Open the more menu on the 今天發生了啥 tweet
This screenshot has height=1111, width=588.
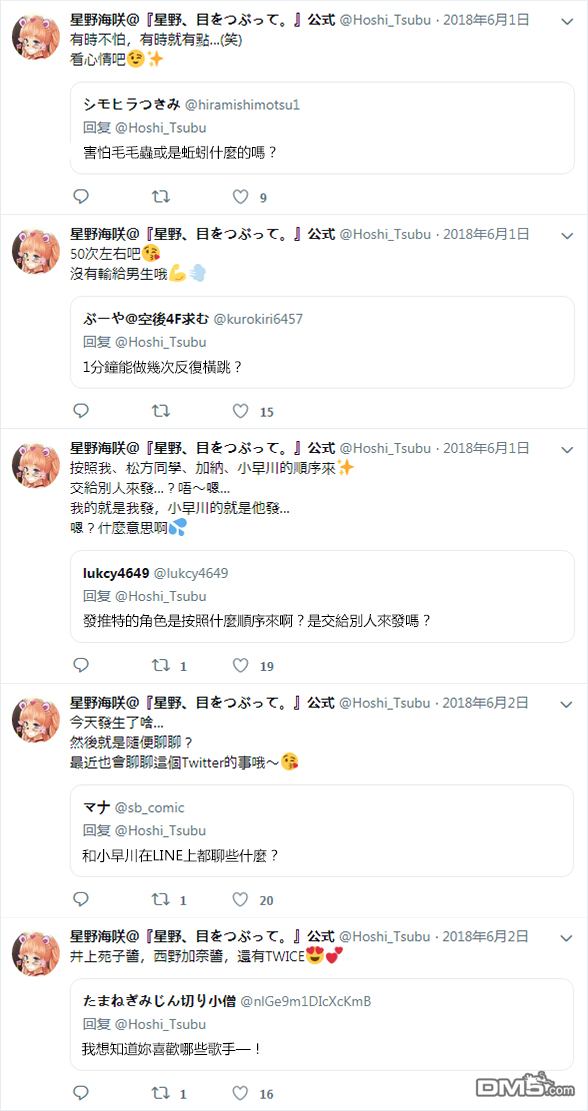(566, 704)
